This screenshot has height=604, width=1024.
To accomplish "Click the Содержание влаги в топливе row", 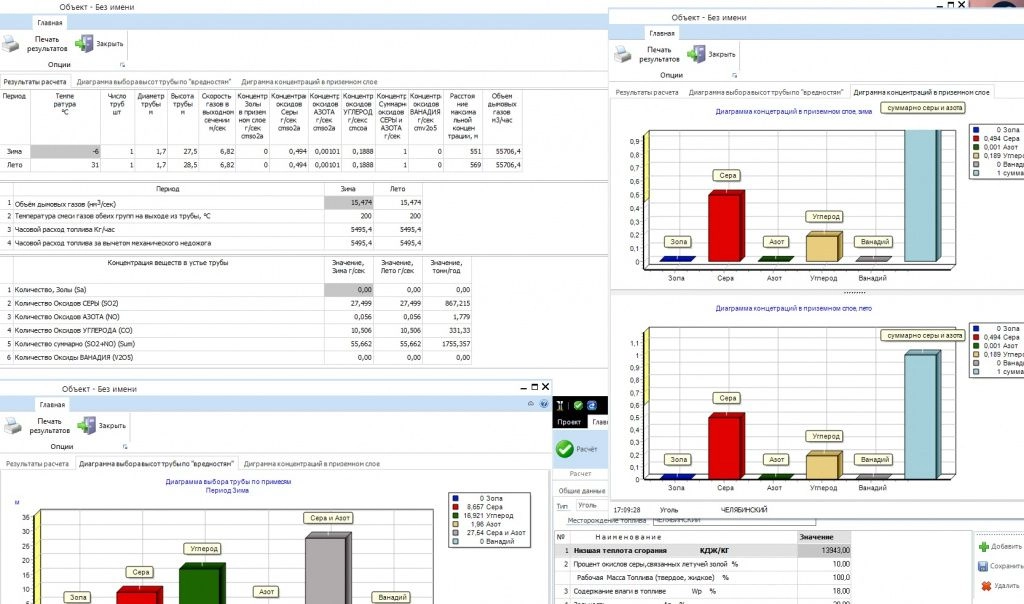I will (702, 591).
